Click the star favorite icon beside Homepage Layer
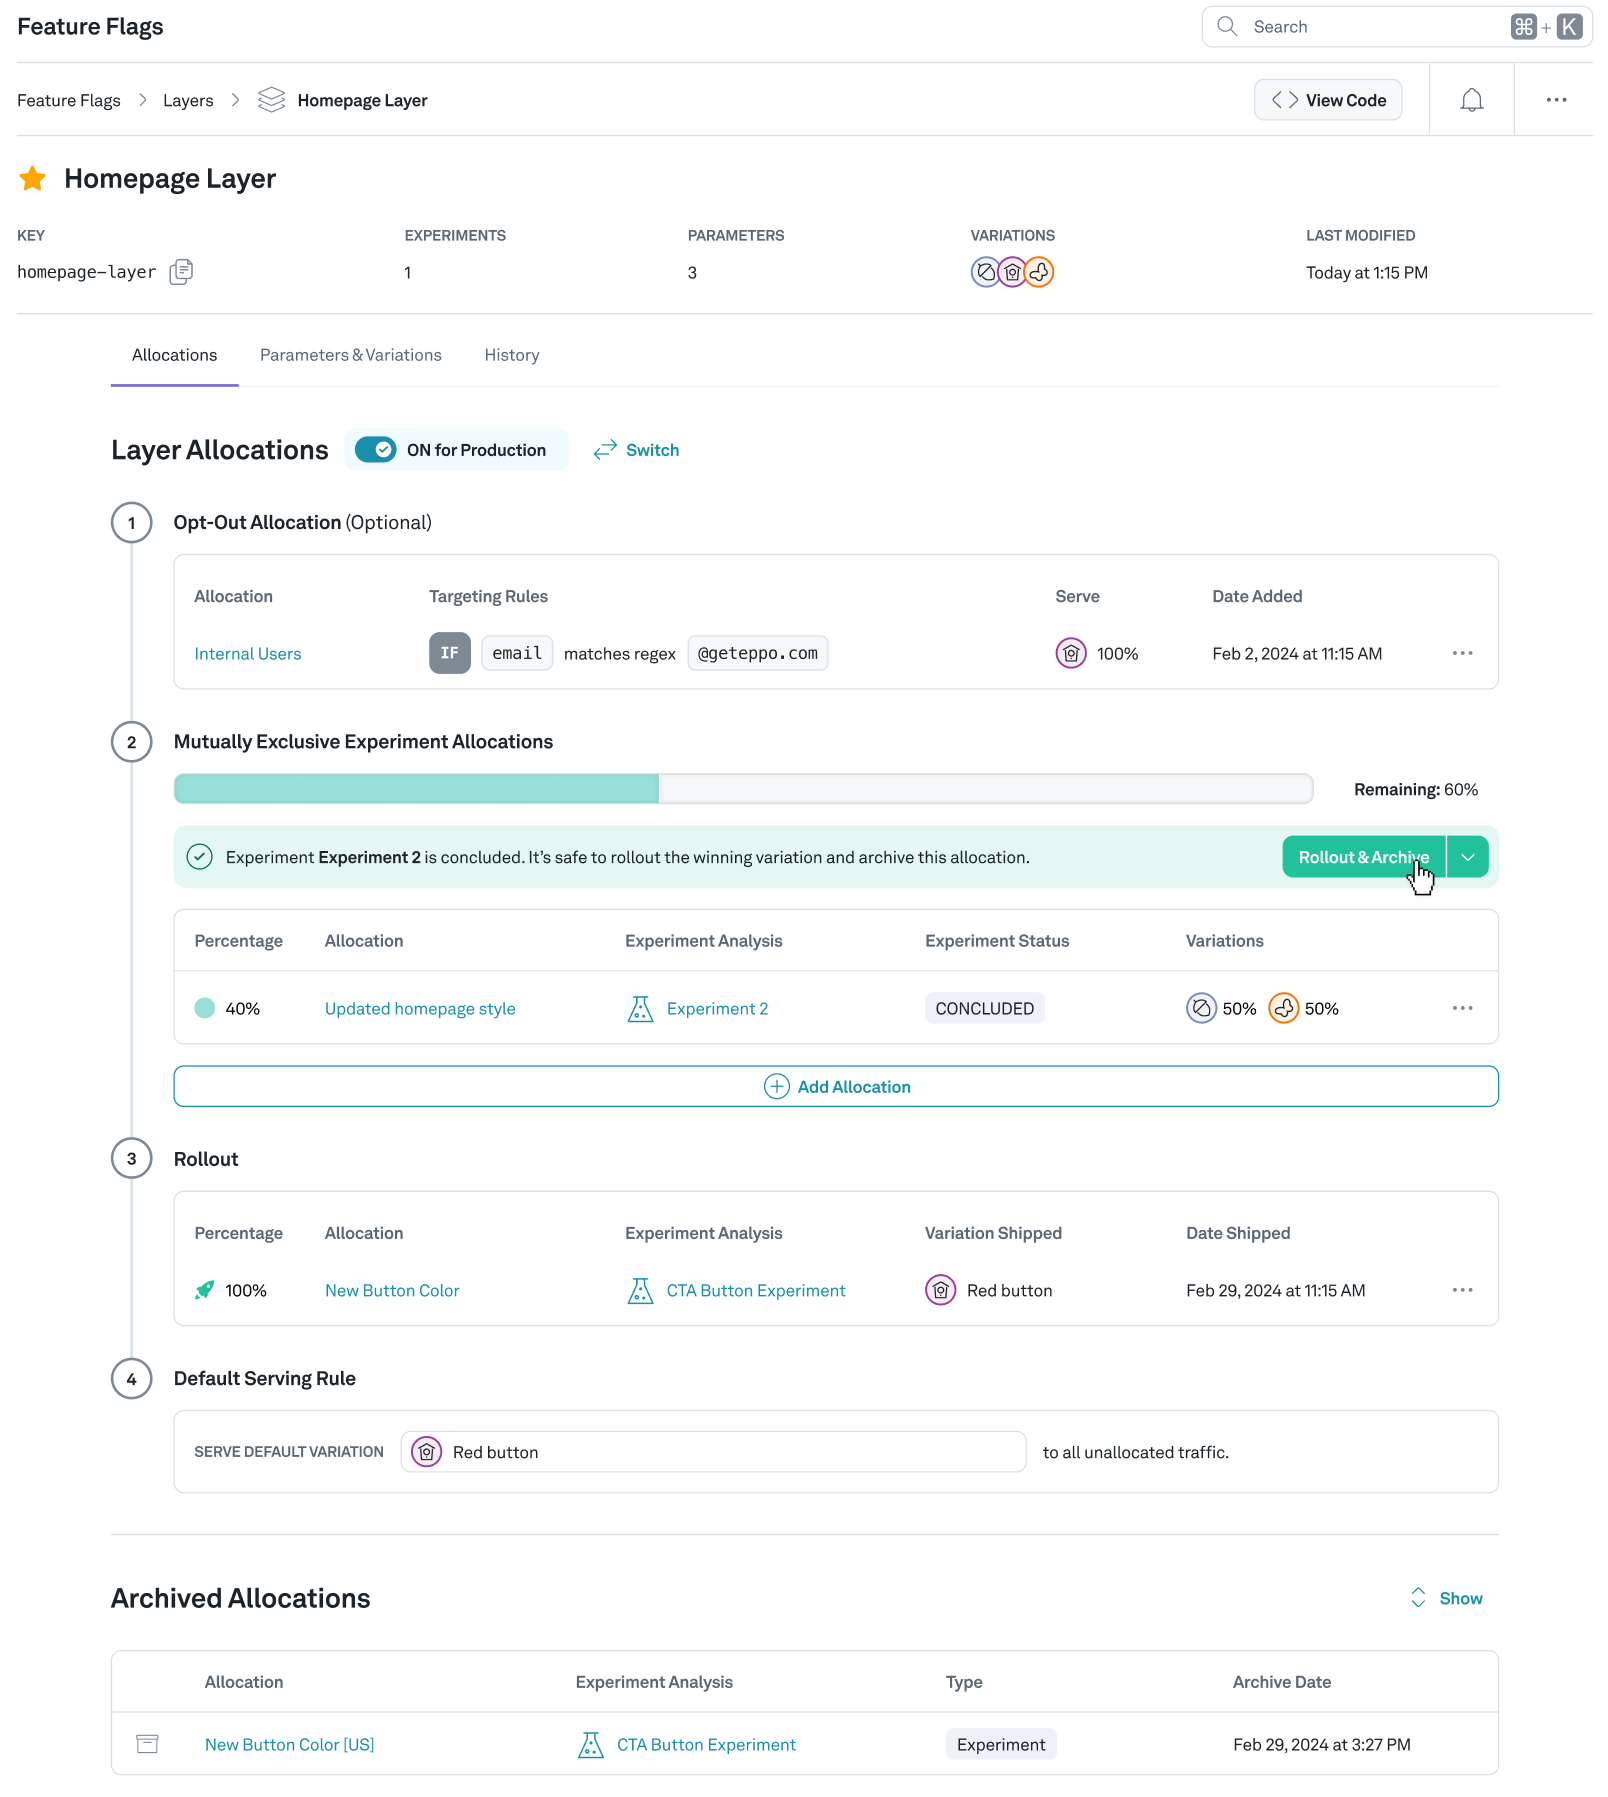Image resolution: width=1608 pixels, height=1797 pixels. click(x=33, y=178)
